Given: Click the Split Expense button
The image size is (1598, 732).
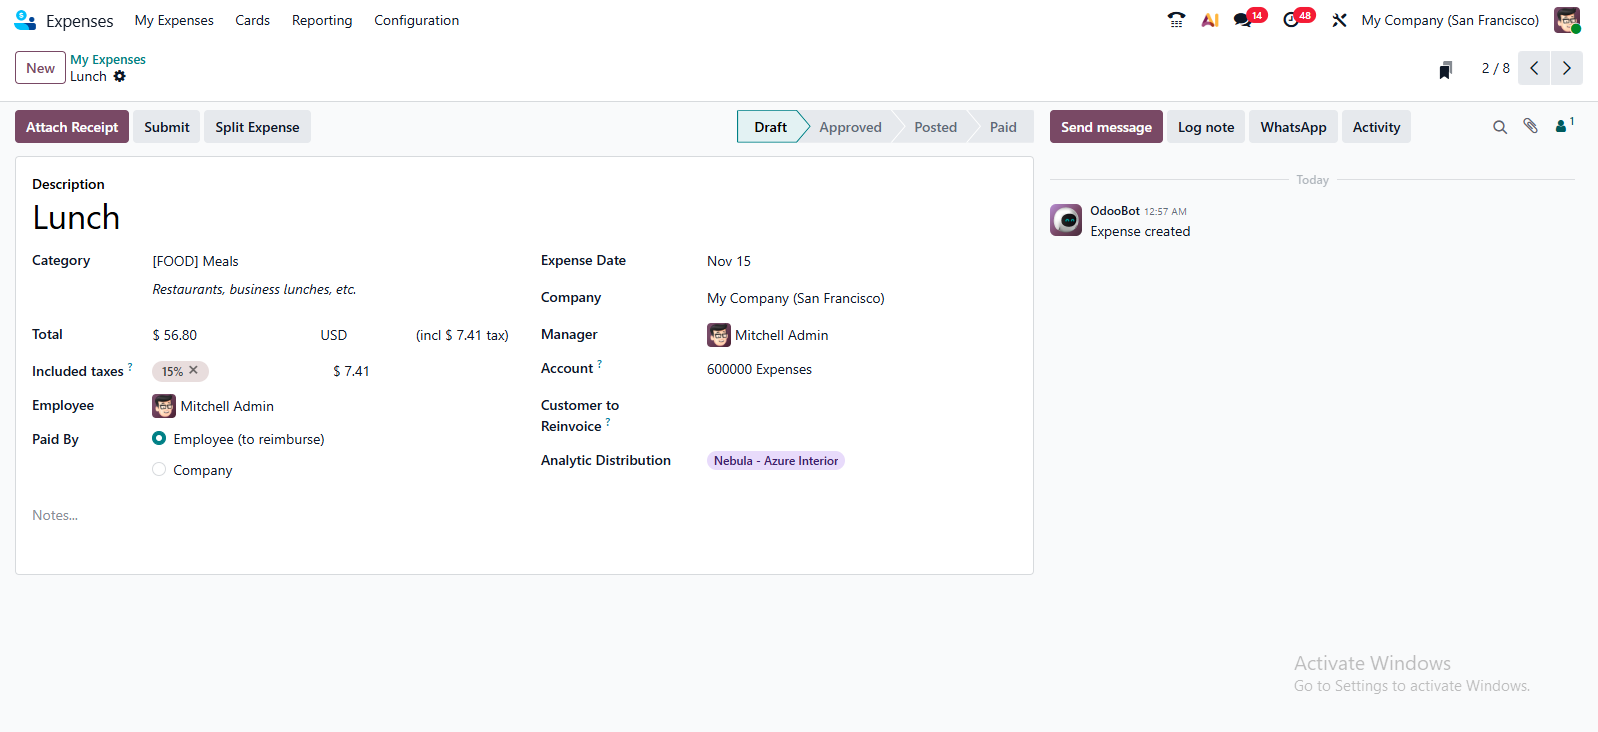Looking at the screenshot, I should tap(257, 127).
